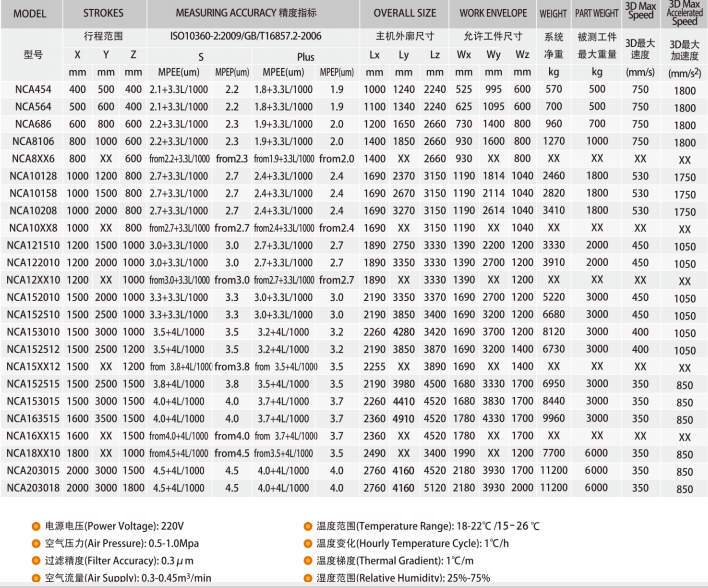Select the NCA203015 model name

pos(33,470)
